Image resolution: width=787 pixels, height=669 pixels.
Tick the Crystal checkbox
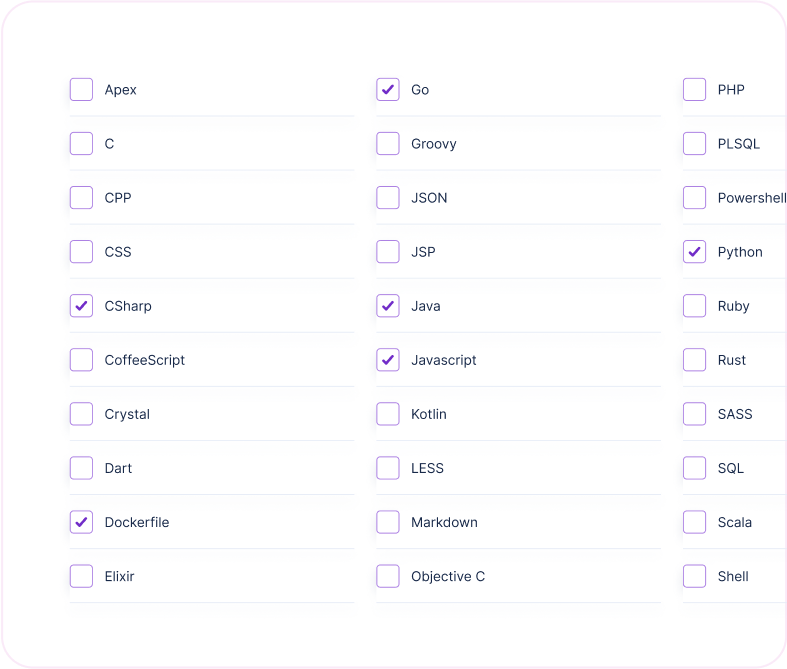(82, 414)
